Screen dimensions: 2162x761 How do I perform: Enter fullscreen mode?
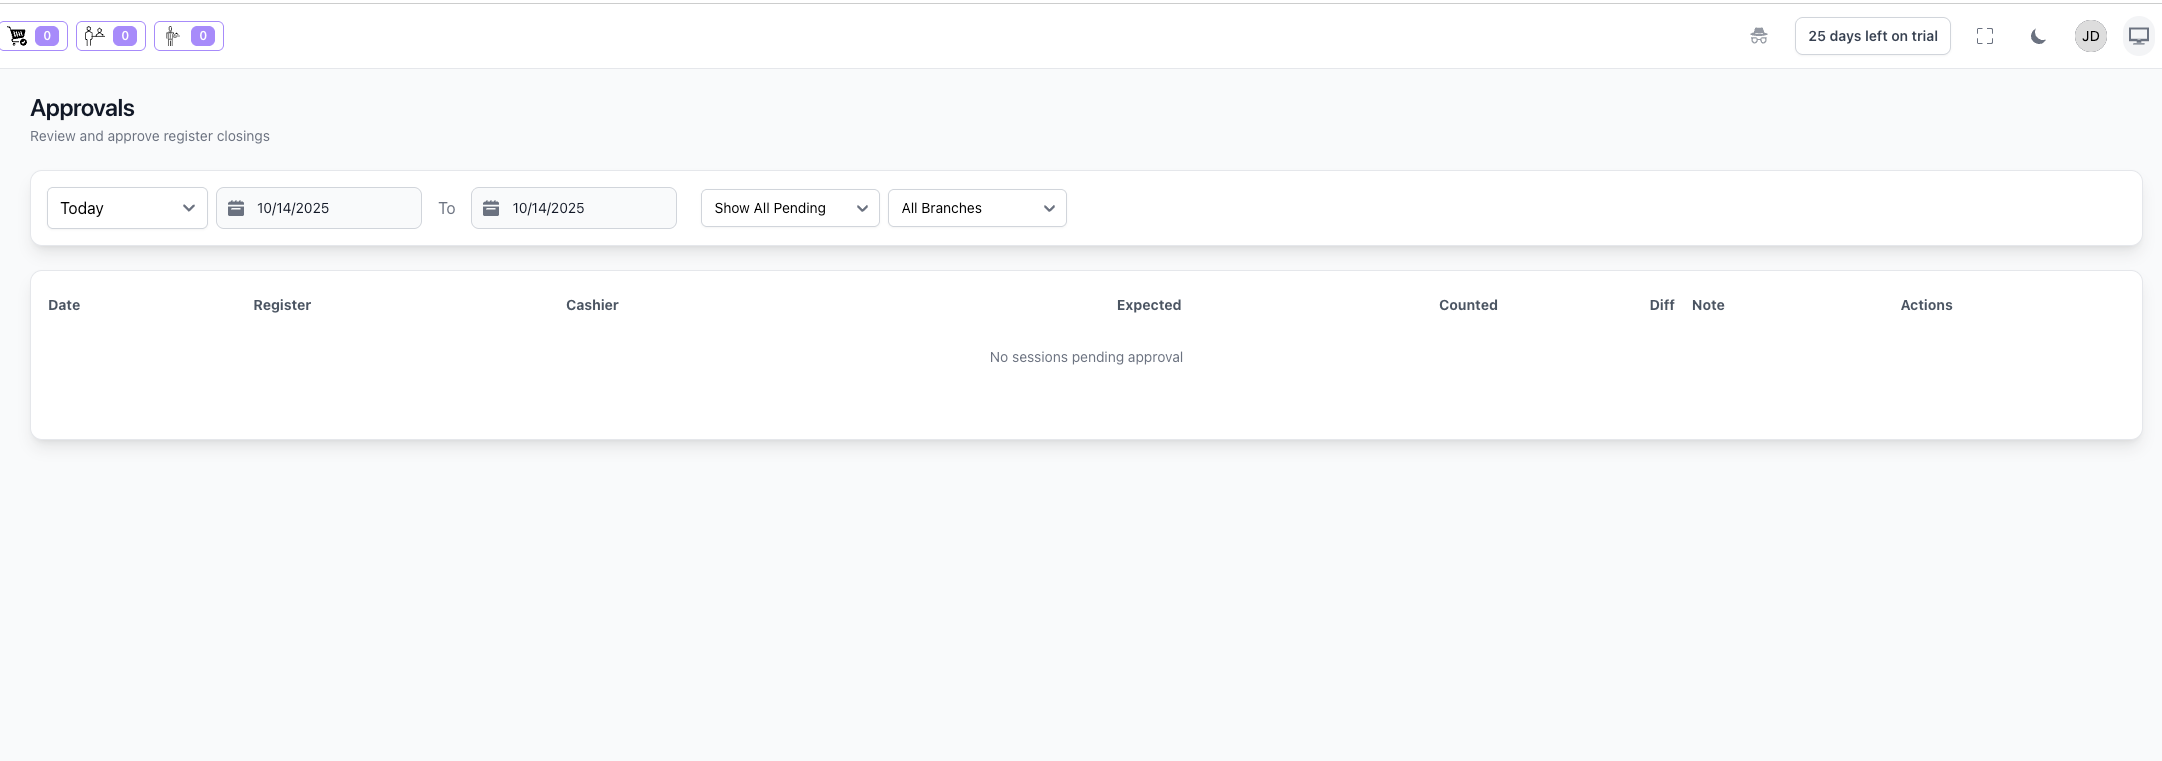[1985, 36]
